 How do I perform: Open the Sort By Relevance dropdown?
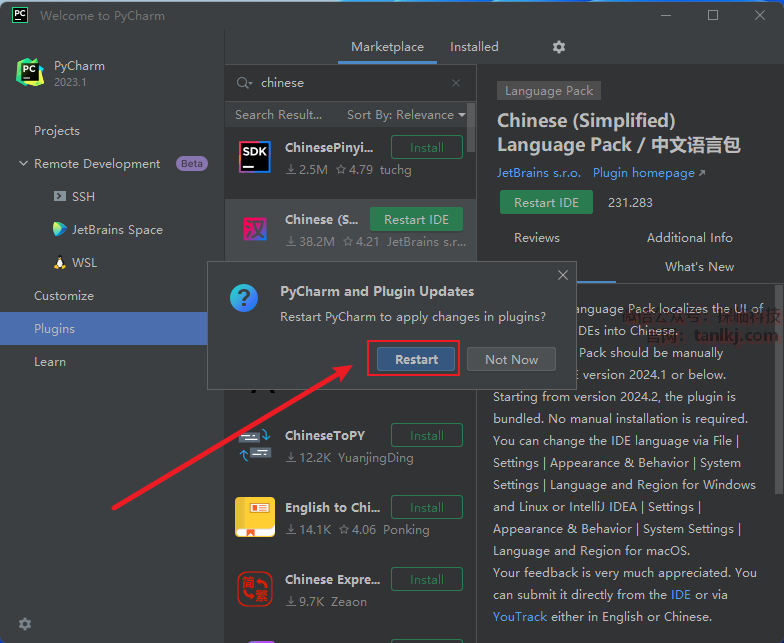[406, 115]
